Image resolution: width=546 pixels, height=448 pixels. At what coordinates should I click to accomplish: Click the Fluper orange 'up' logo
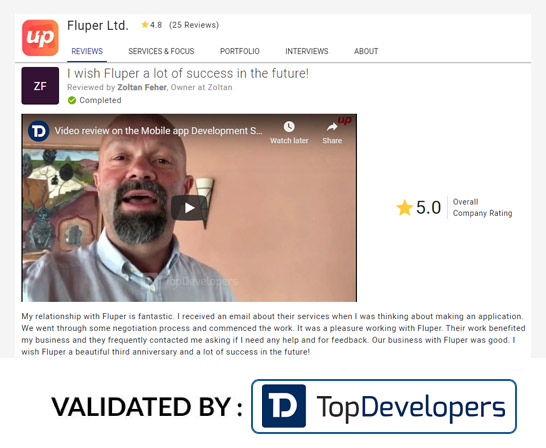(x=40, y=38)
